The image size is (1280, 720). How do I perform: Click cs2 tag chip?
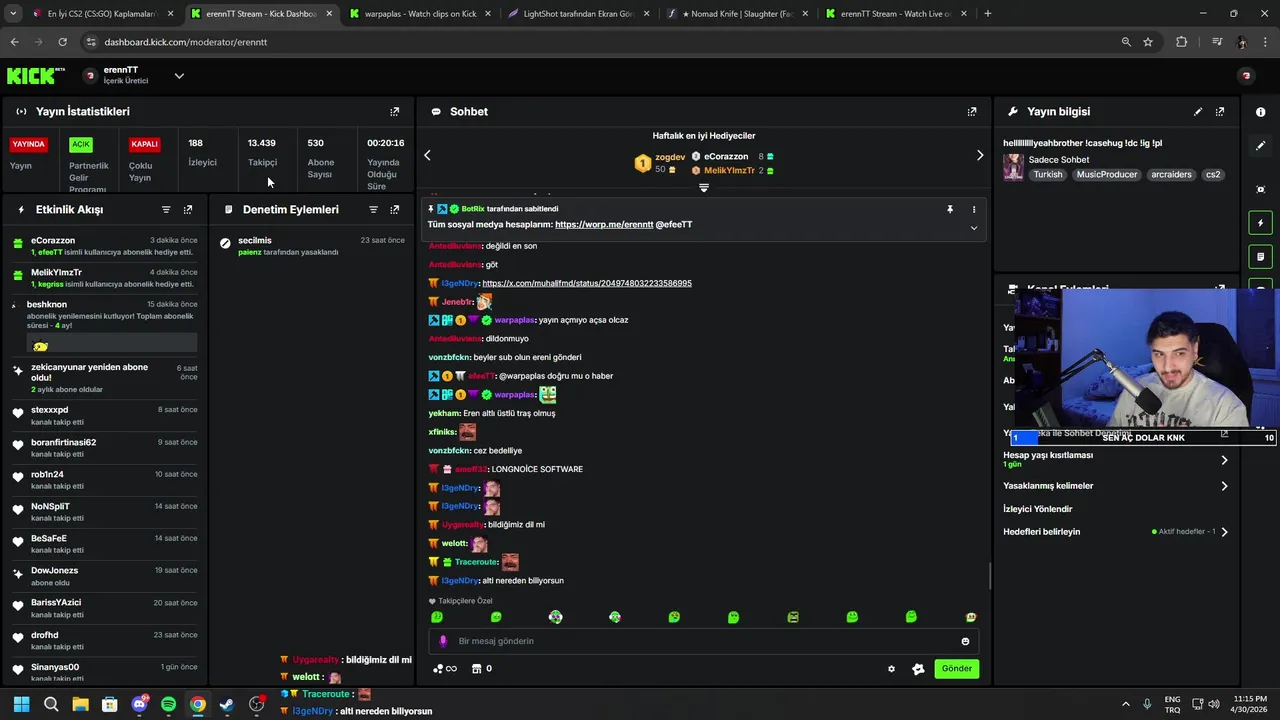pyautogui.click(x=1213, y=174)
